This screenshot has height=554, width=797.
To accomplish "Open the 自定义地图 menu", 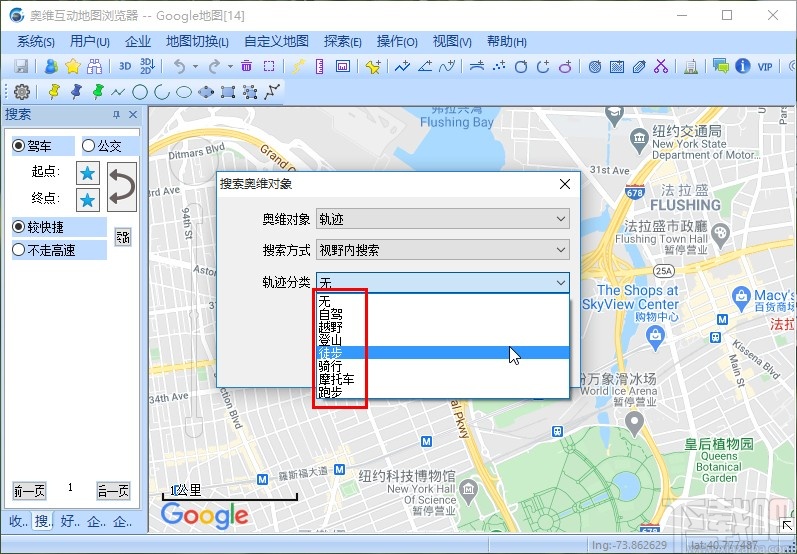I will pyautogui.click(x=277, y=42).
